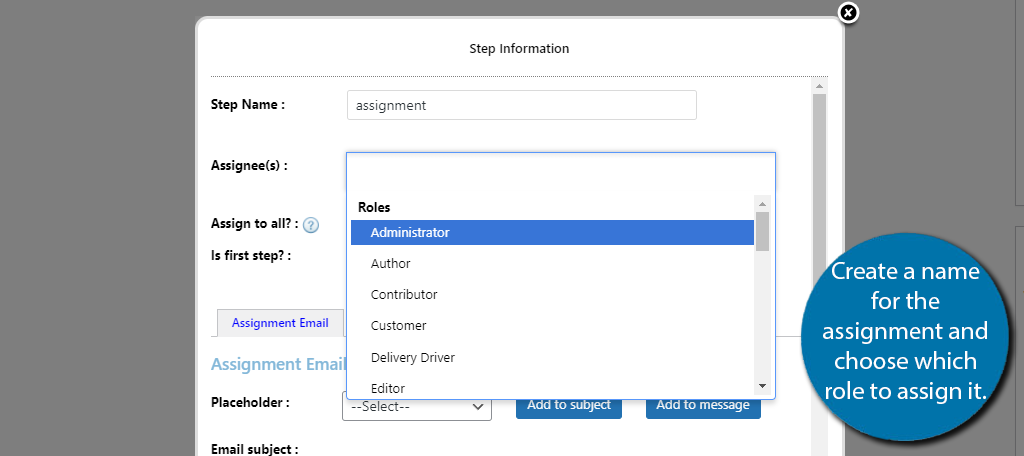Click the roles list scroll-down arrow
The width and height of the screenshot is (1024, 456).
tap(762, 386)
